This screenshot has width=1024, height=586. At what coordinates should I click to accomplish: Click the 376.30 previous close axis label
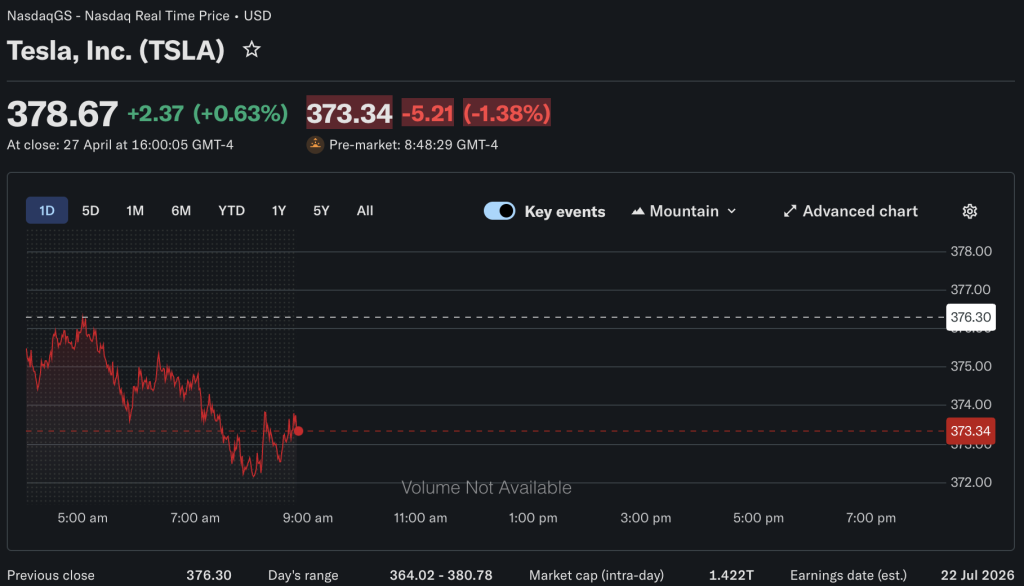(x=970, y=317)
